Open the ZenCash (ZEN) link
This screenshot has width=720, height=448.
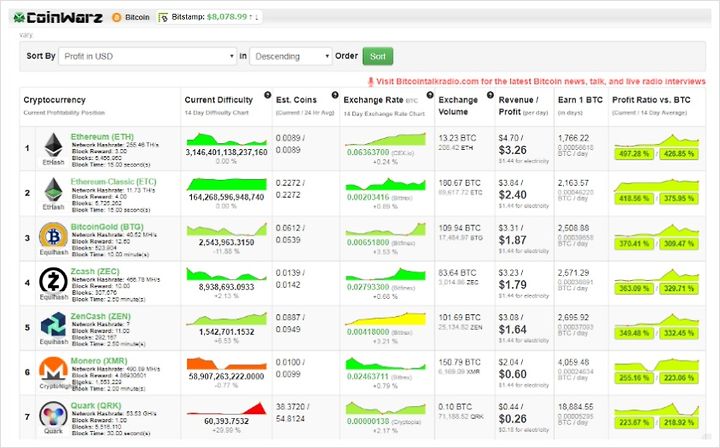click(101, 316)
